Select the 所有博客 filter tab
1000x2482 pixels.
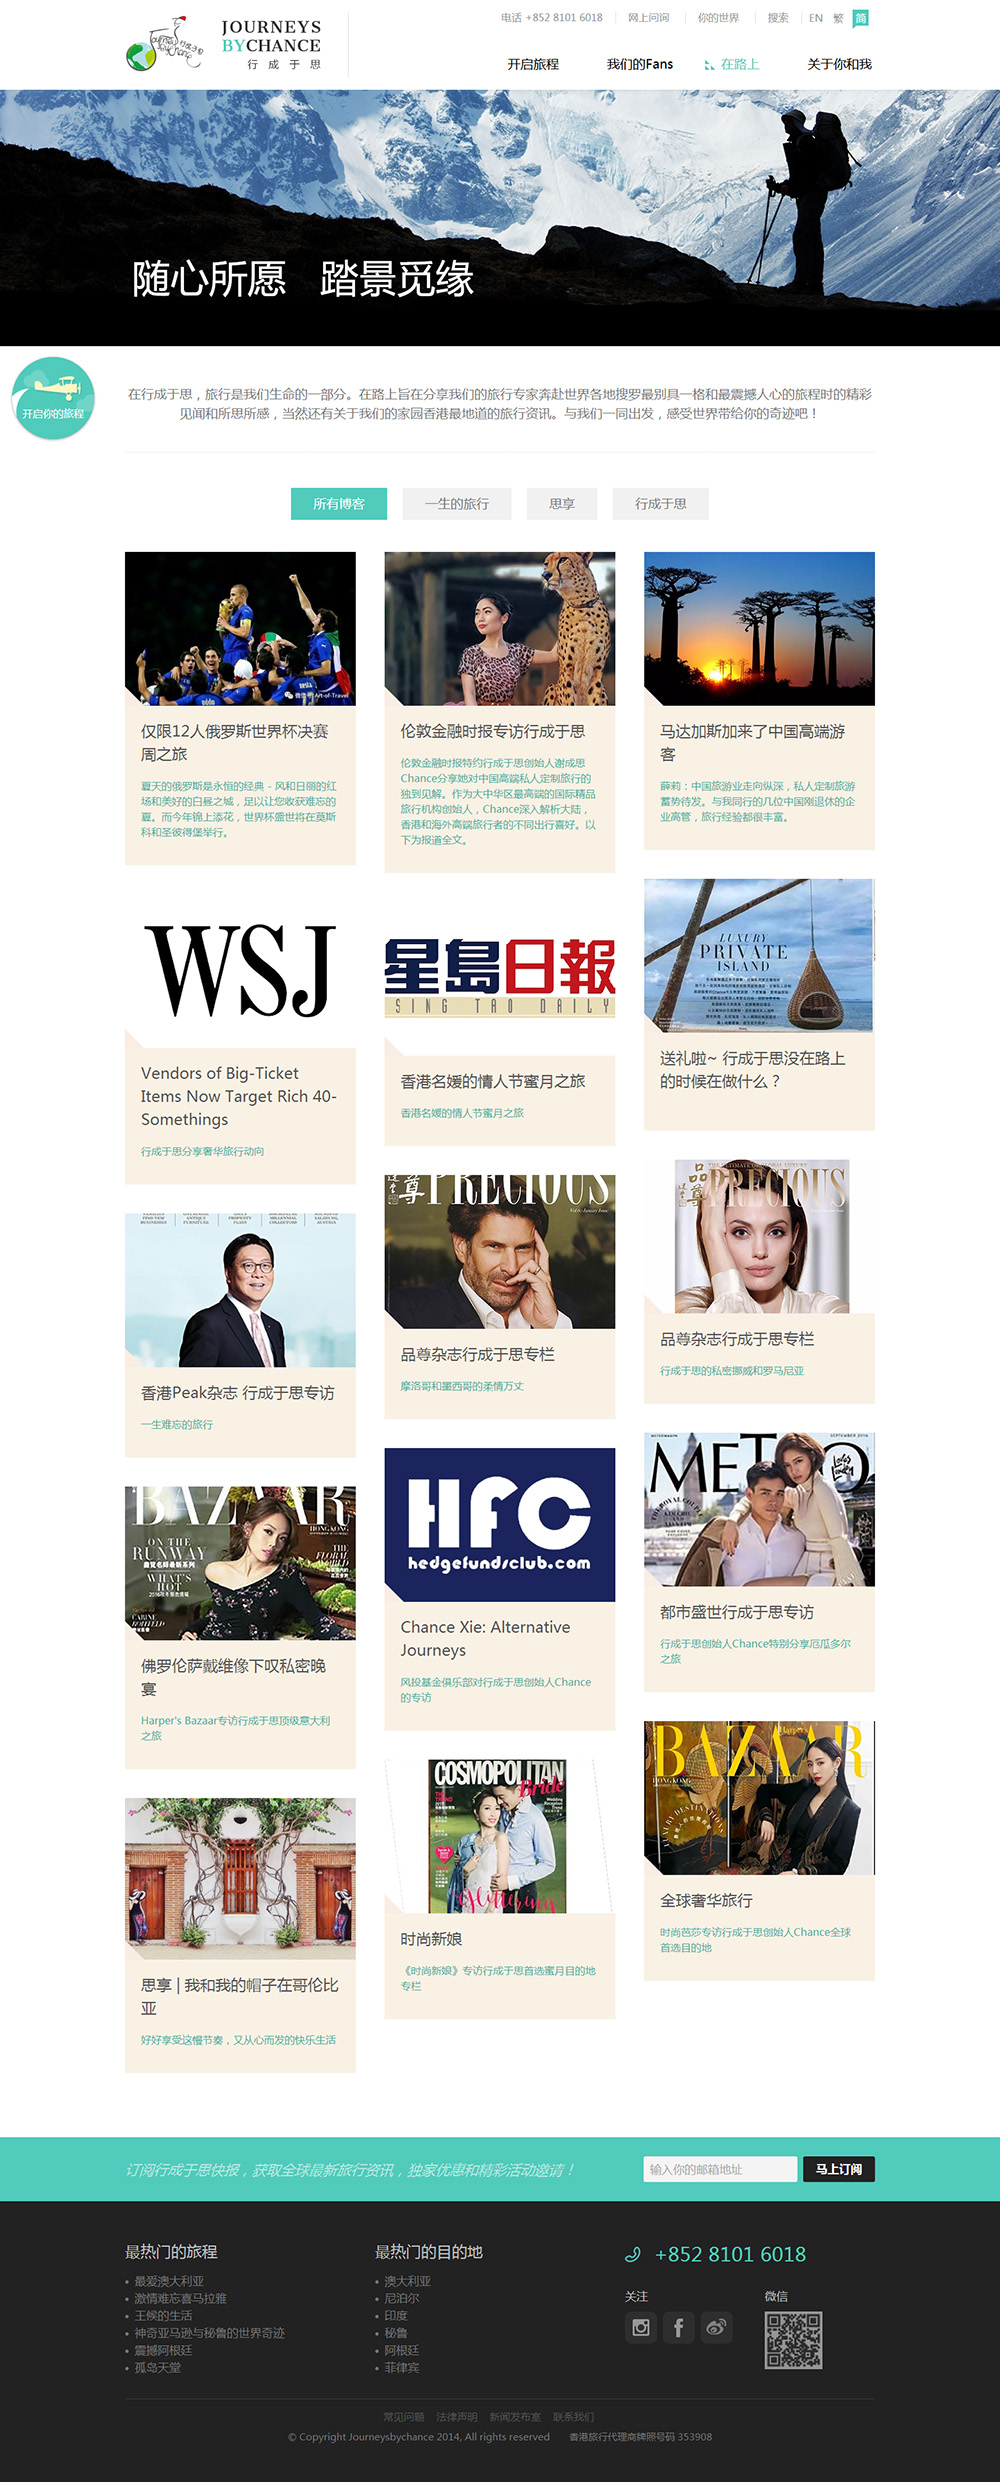339,504
